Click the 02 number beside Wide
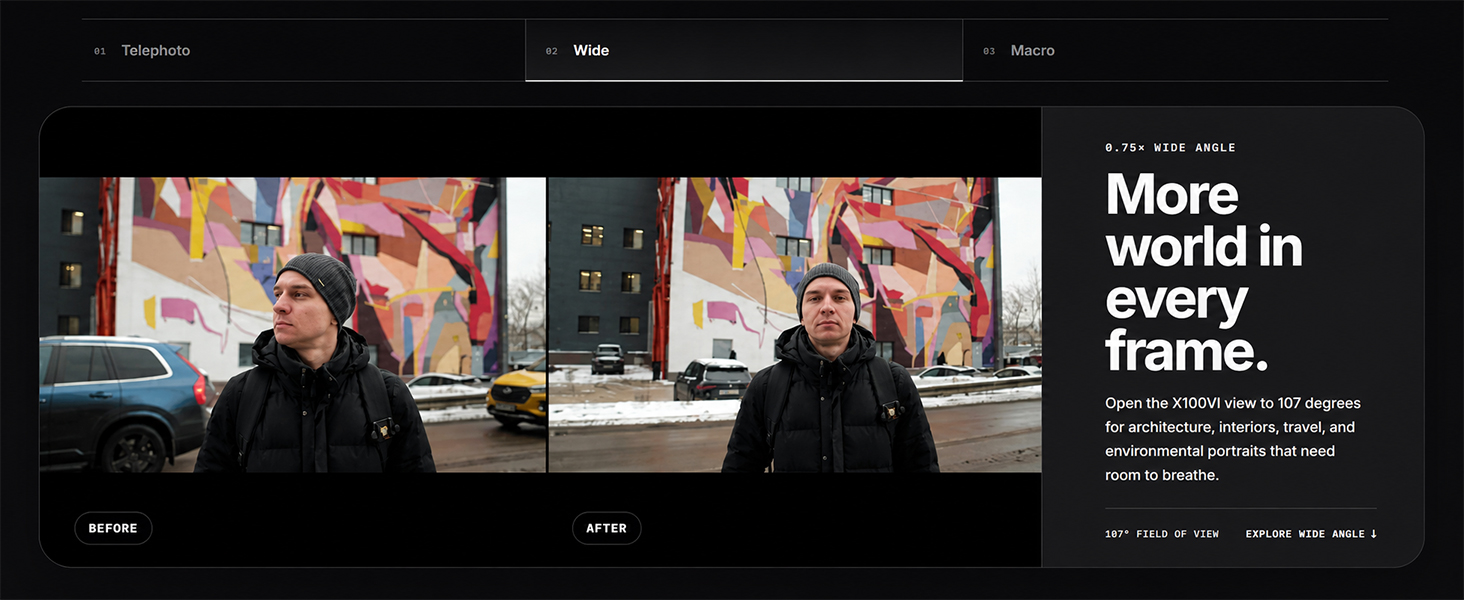Viewport: 1464px width, 600px height. tap(552, 51)
